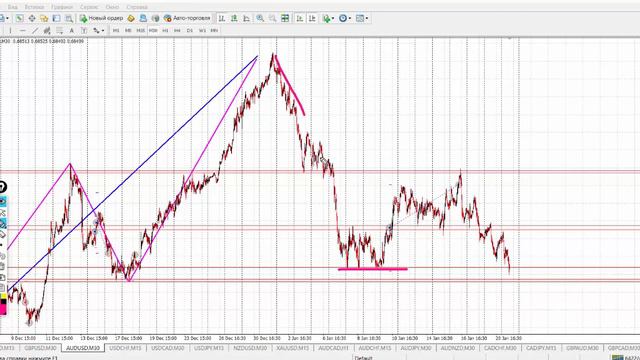Open the periods clock dropdown

(x=345, y=18)
